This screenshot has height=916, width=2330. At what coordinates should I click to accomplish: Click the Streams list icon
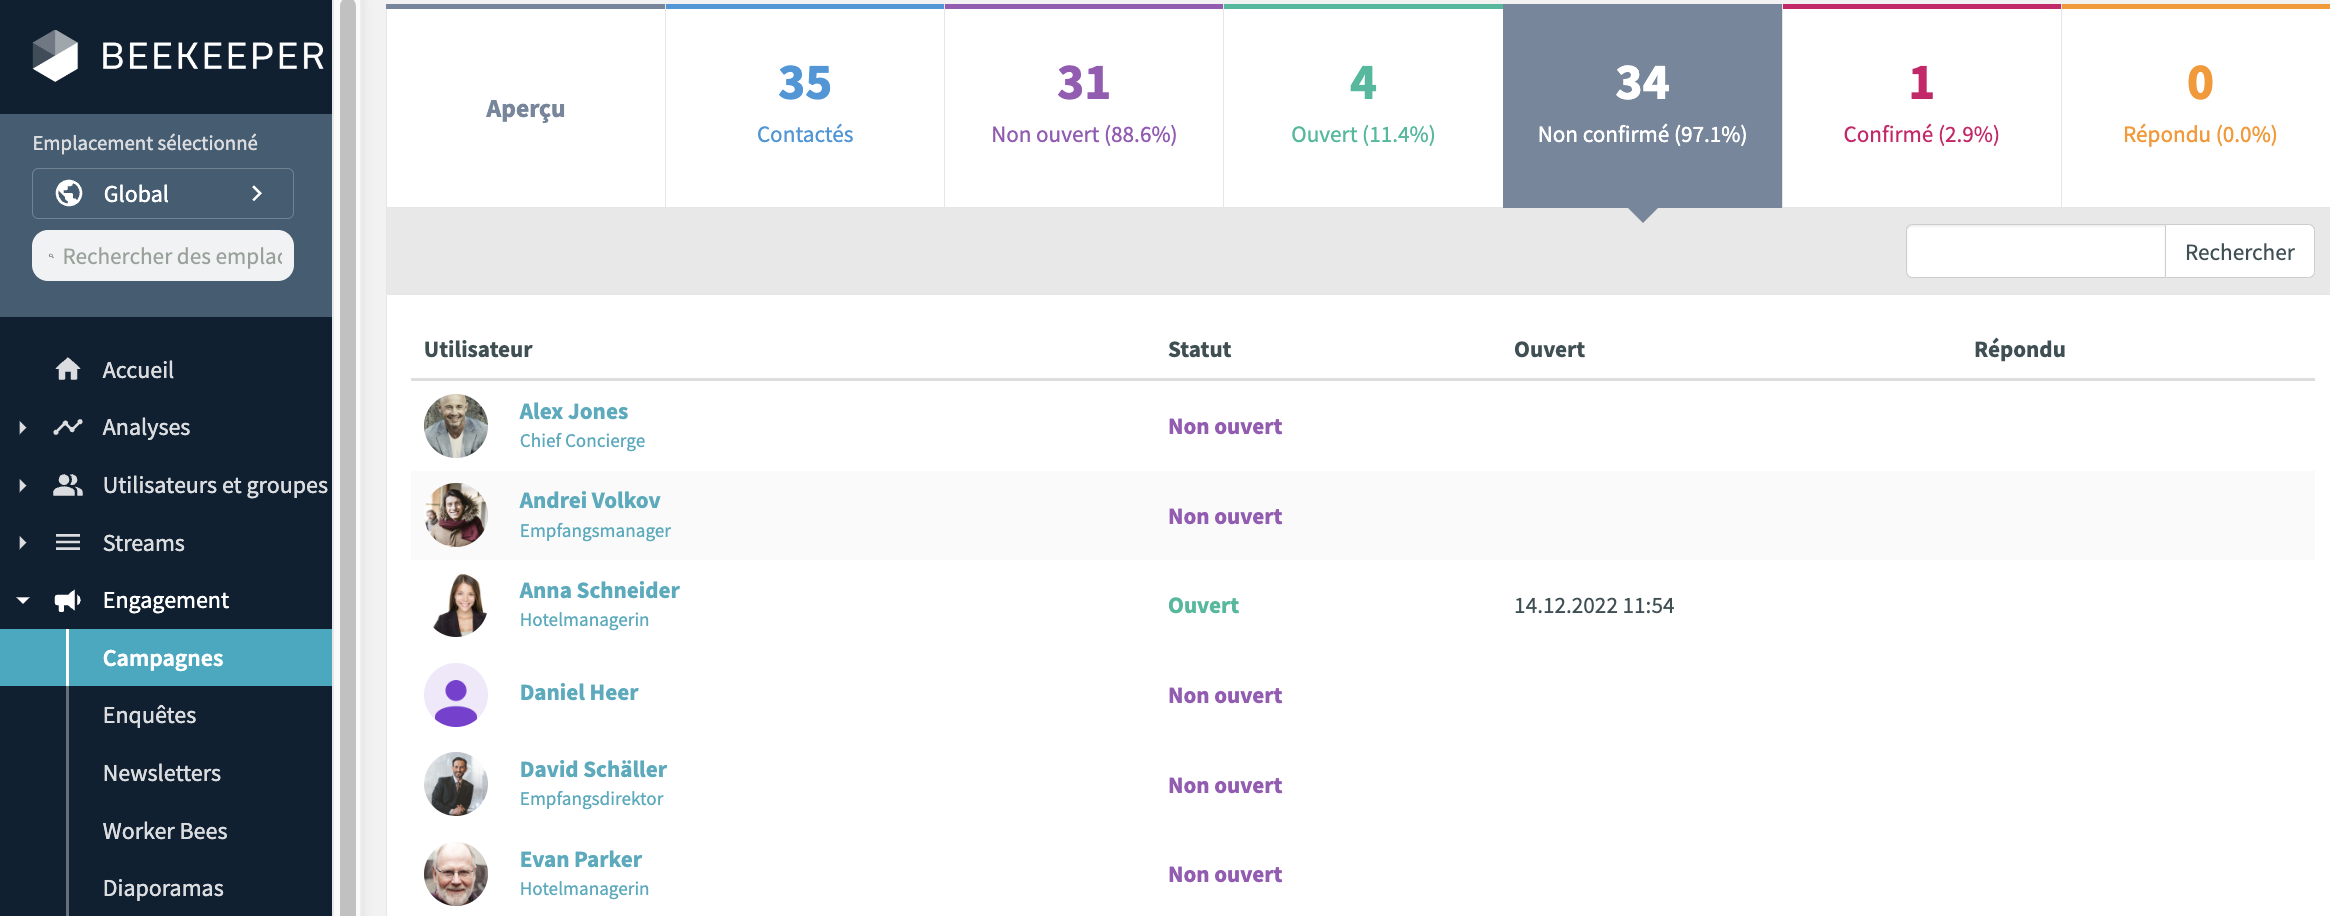(68, 543)
